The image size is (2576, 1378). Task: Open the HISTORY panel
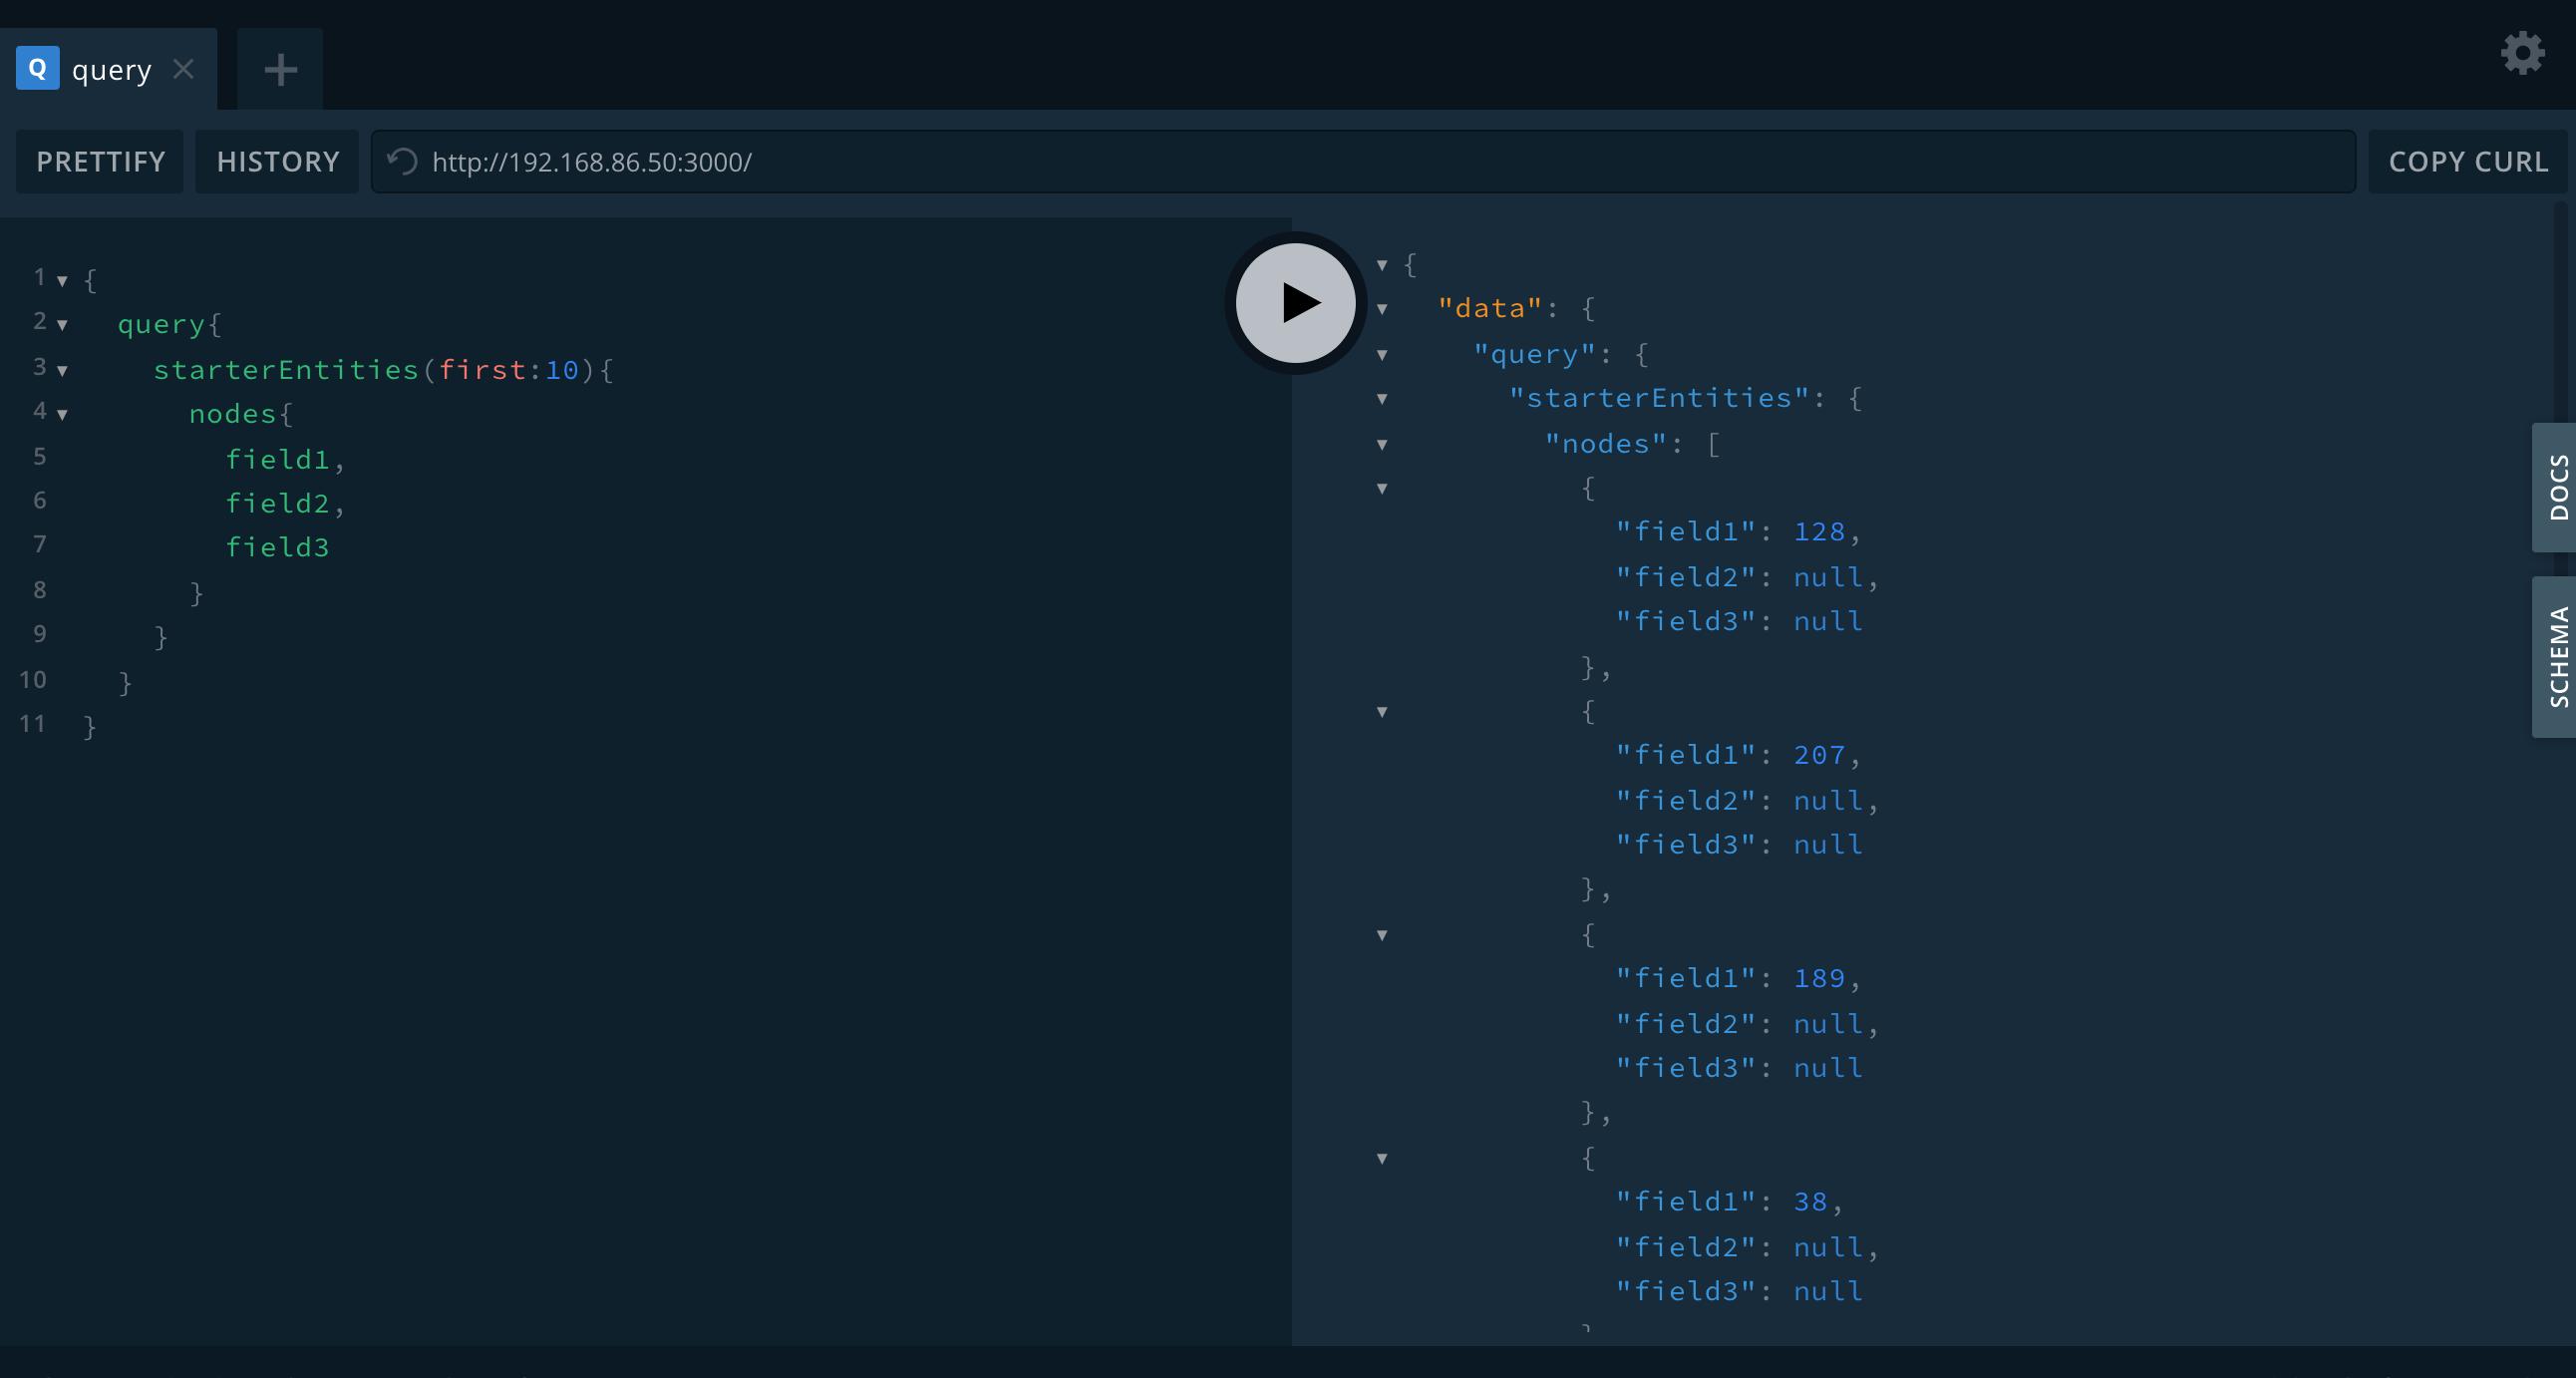coord(277,161)
